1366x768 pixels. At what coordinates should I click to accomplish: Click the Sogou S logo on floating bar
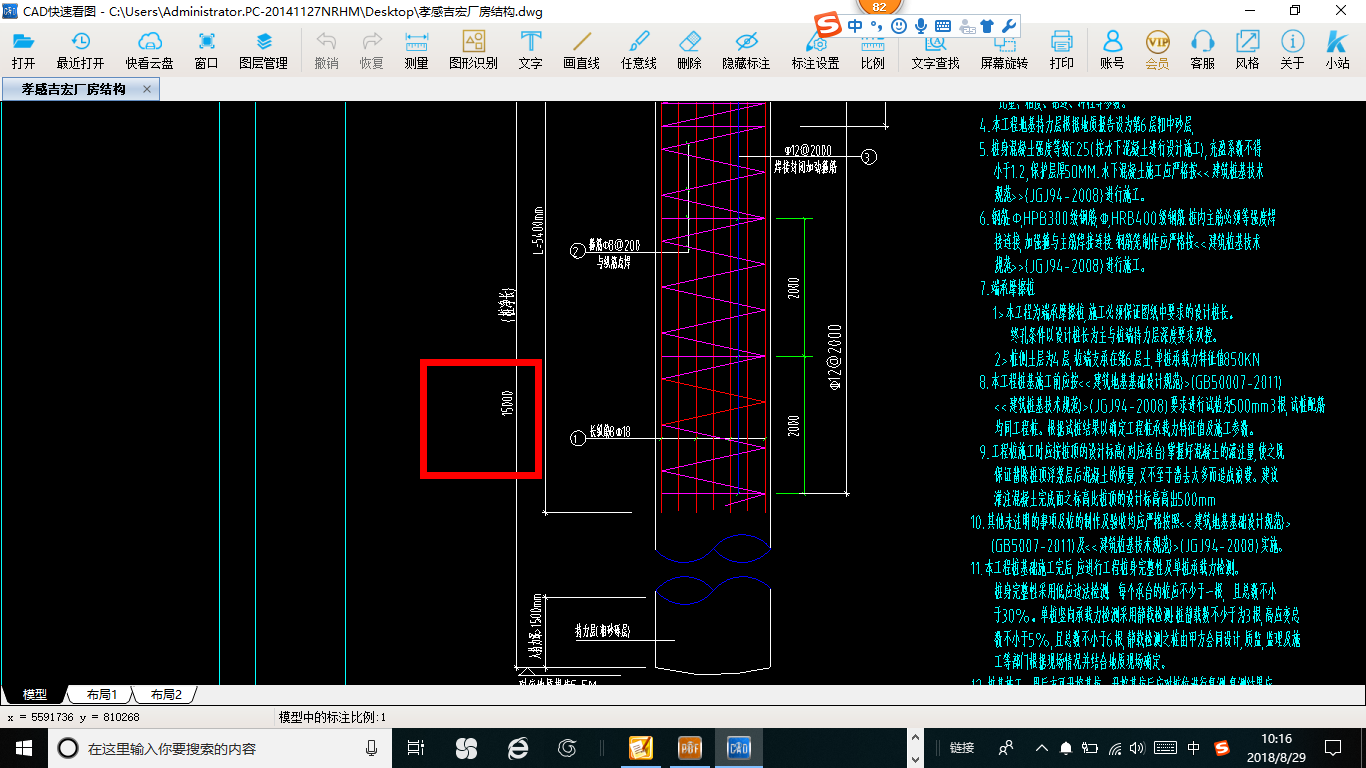(827, 25)
